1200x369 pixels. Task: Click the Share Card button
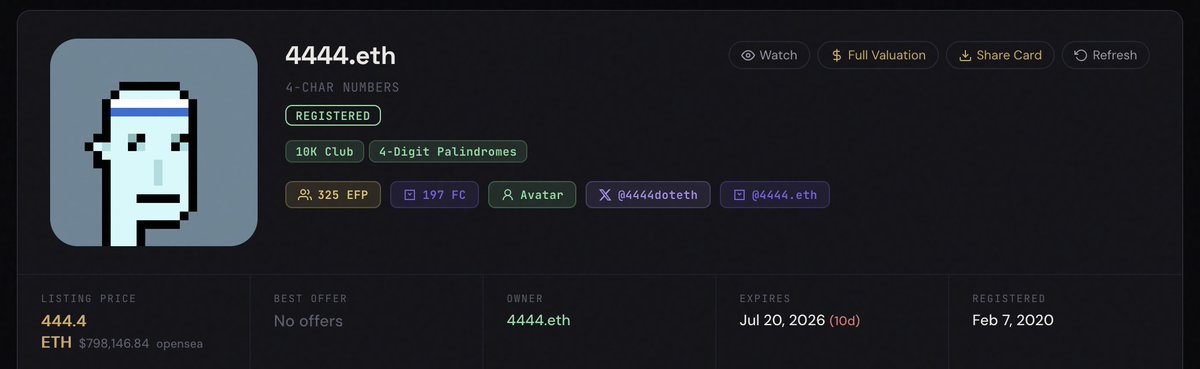(x=1000, y=55)
